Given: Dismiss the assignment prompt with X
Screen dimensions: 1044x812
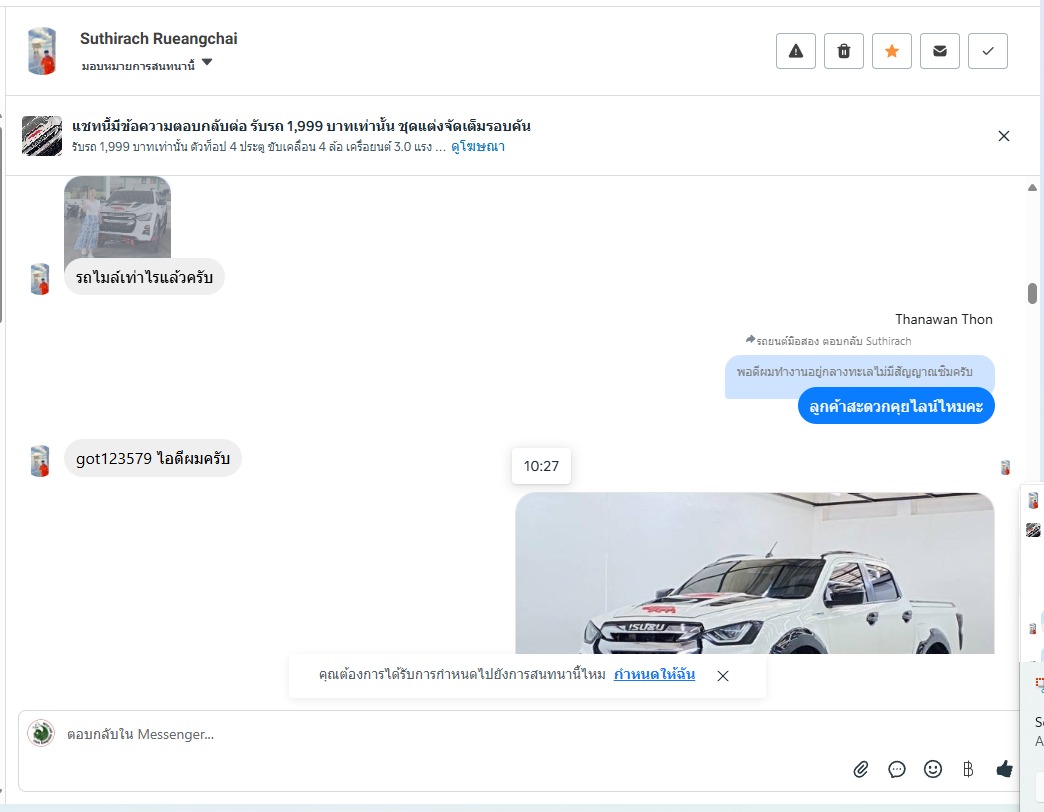Looking at the screenshot, I should click(722, 676).
